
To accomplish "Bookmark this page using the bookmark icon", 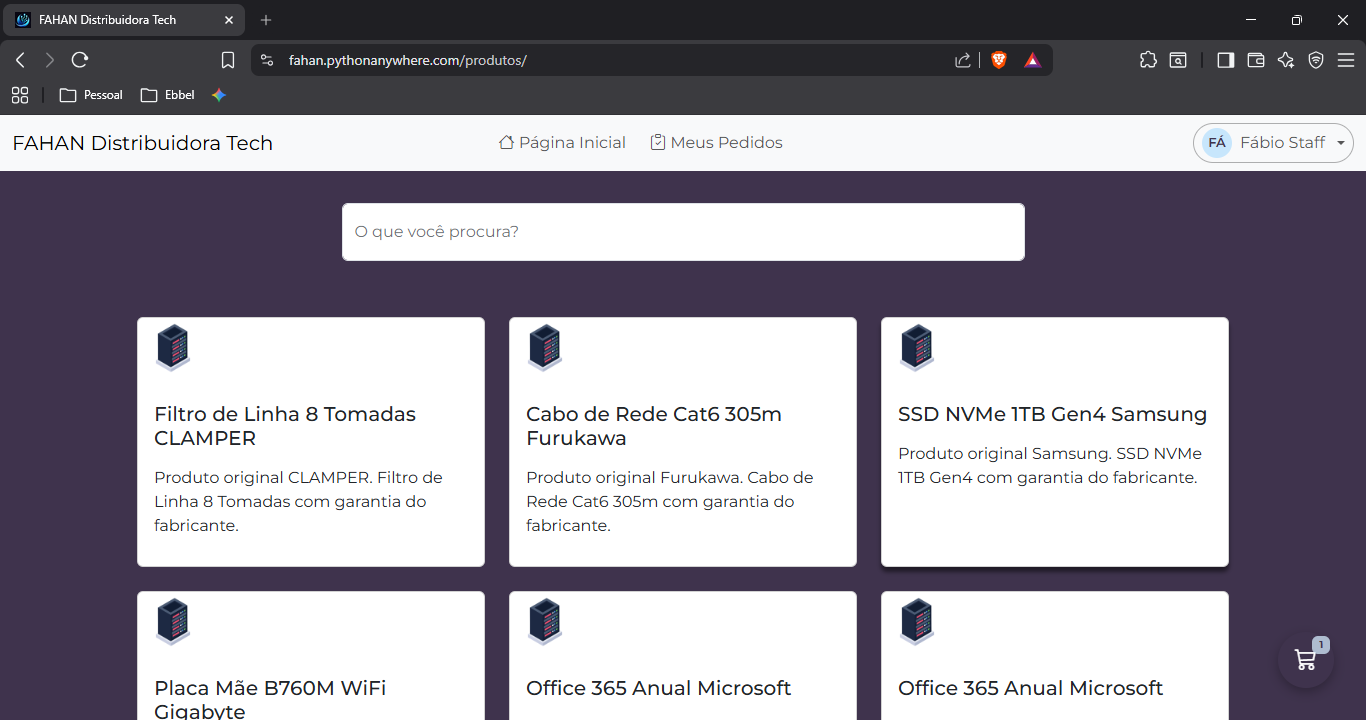I will 228,60.
